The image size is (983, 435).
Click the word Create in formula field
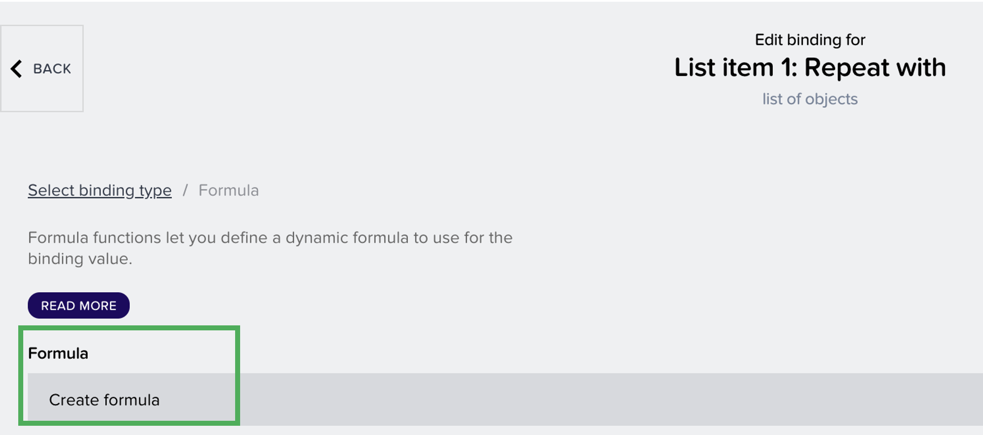click(75, 399)
